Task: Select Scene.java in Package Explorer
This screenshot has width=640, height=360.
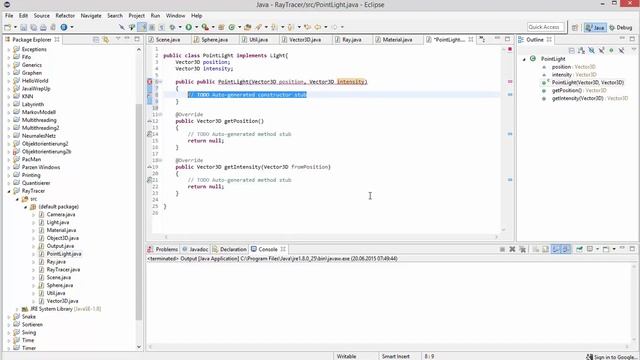Action: (x=58, y=278)
